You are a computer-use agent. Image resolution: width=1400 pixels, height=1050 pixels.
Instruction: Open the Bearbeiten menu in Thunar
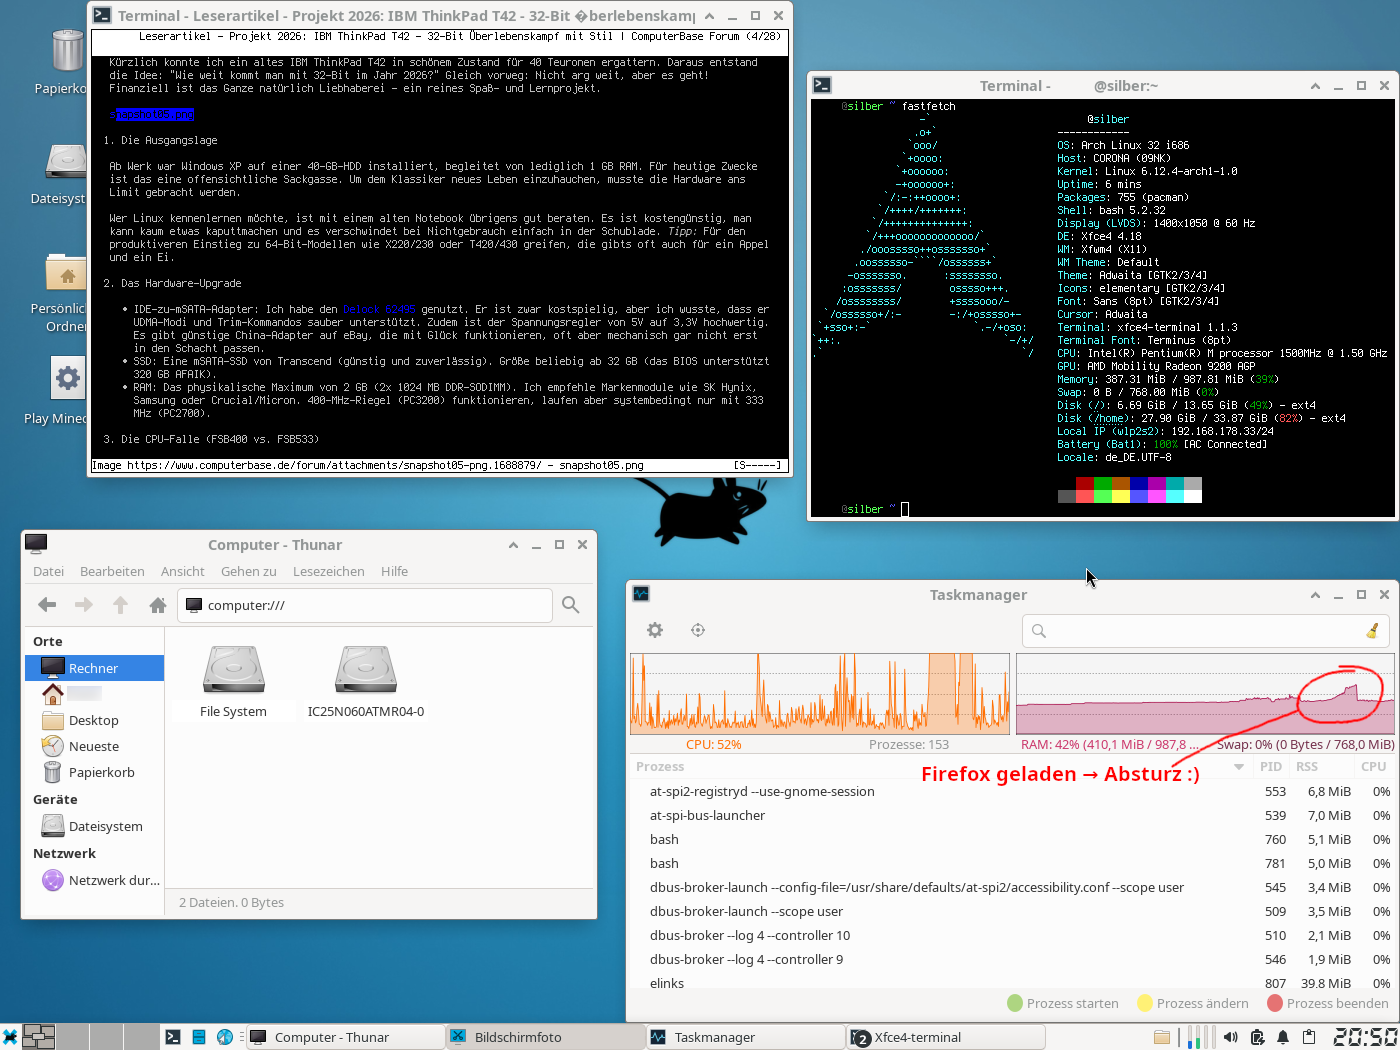point(112,571)
